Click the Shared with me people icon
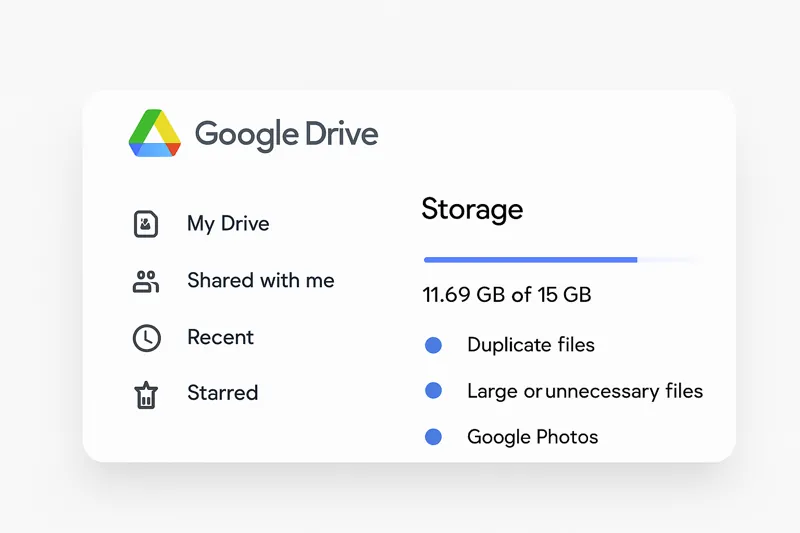This screenshot has width=800, height=533. click(x=146, y=281)
